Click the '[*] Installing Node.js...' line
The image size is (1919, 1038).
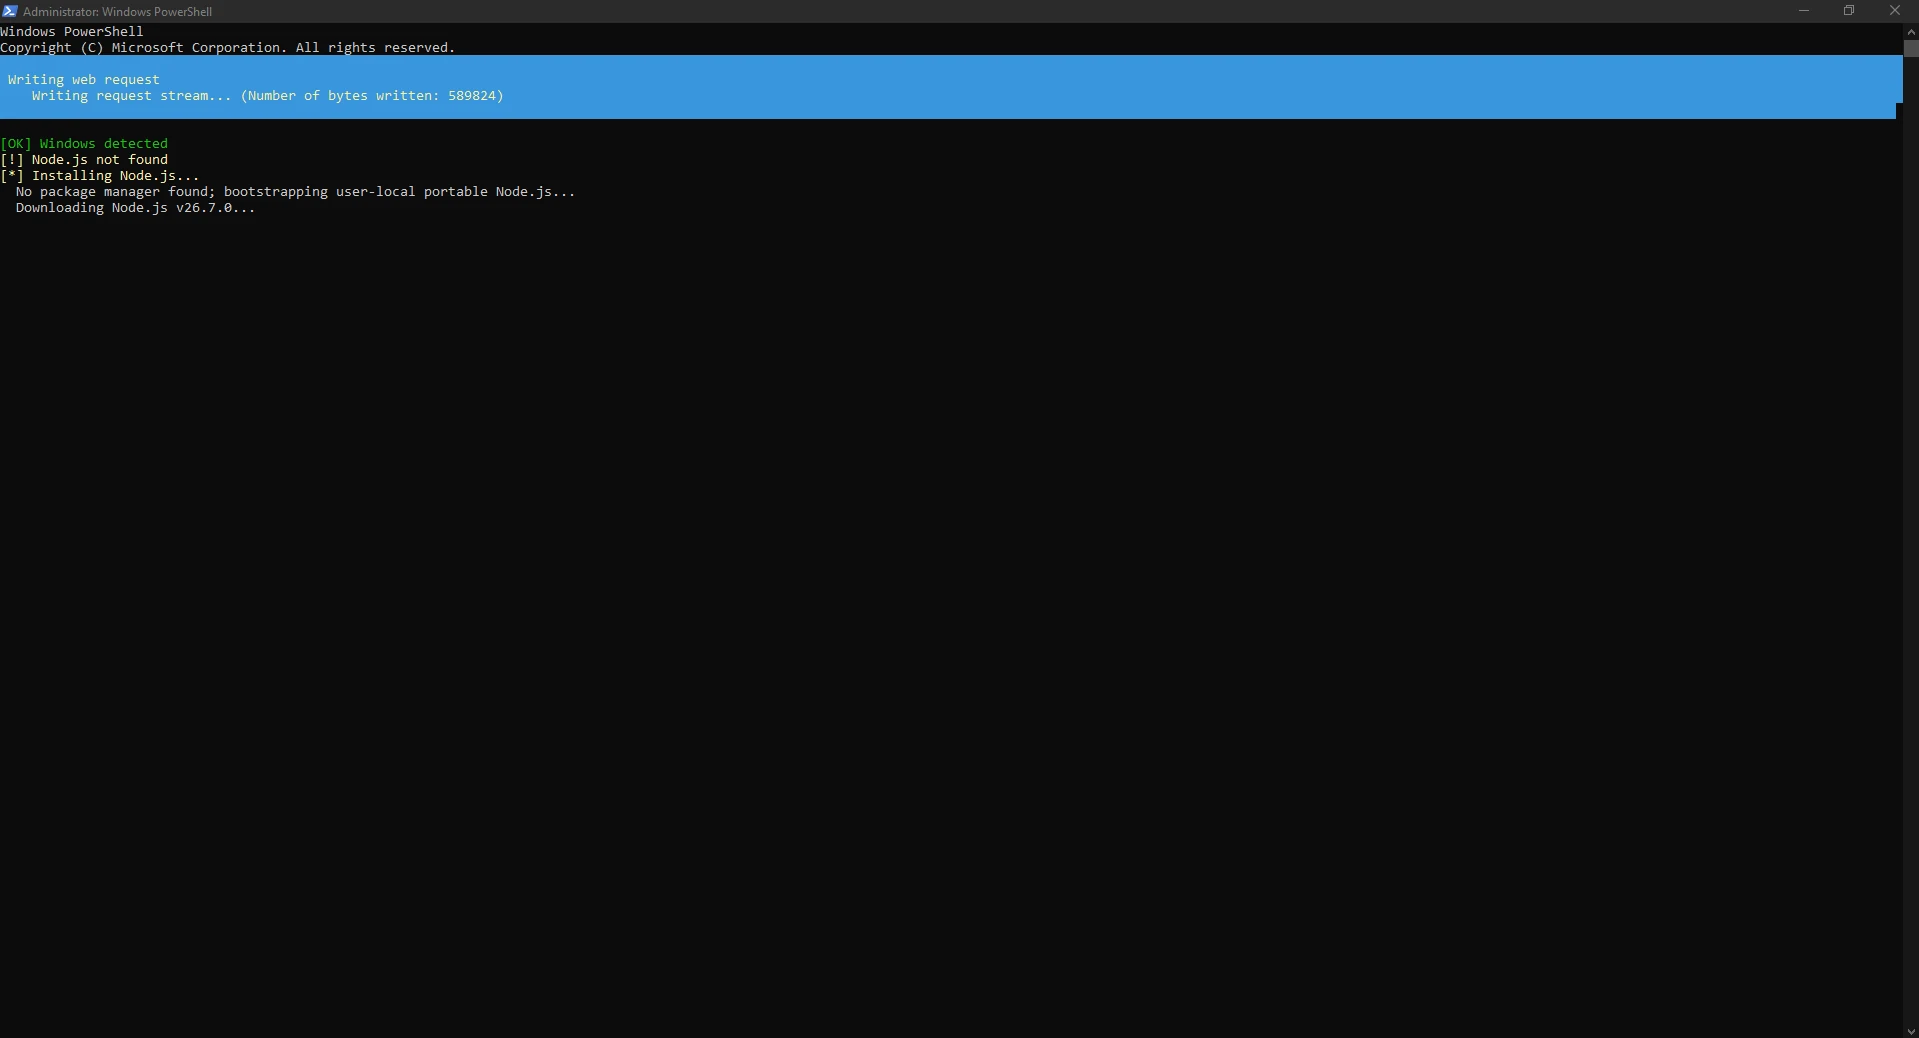pos(100,176)
